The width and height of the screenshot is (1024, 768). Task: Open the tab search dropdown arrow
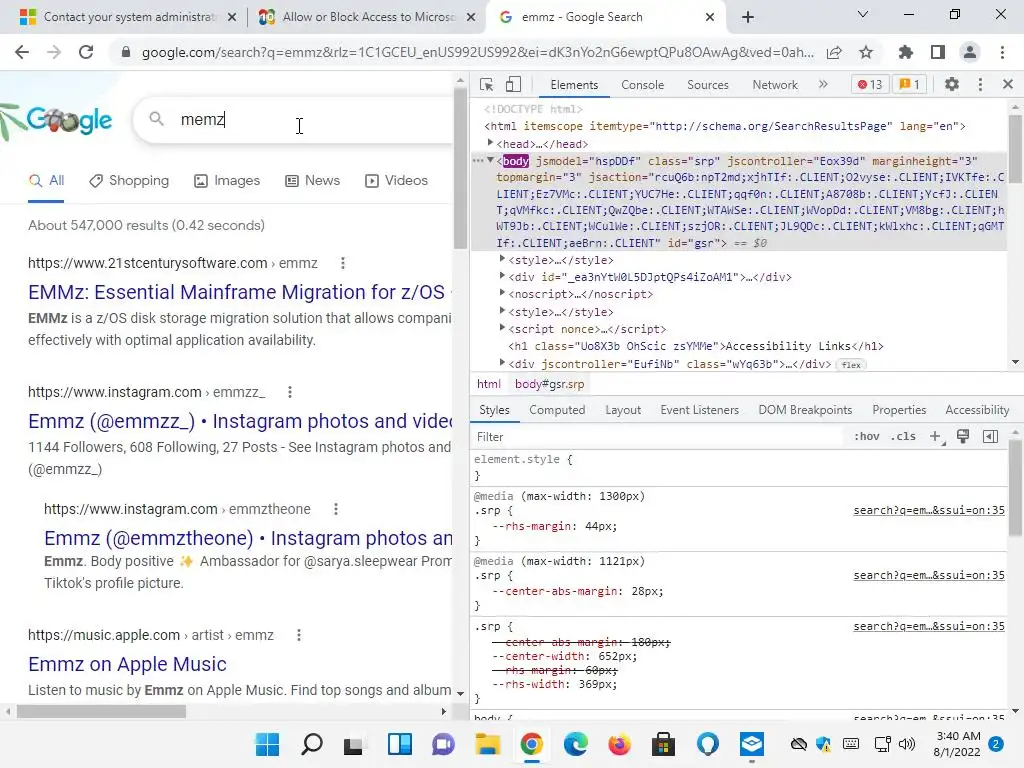862,14
